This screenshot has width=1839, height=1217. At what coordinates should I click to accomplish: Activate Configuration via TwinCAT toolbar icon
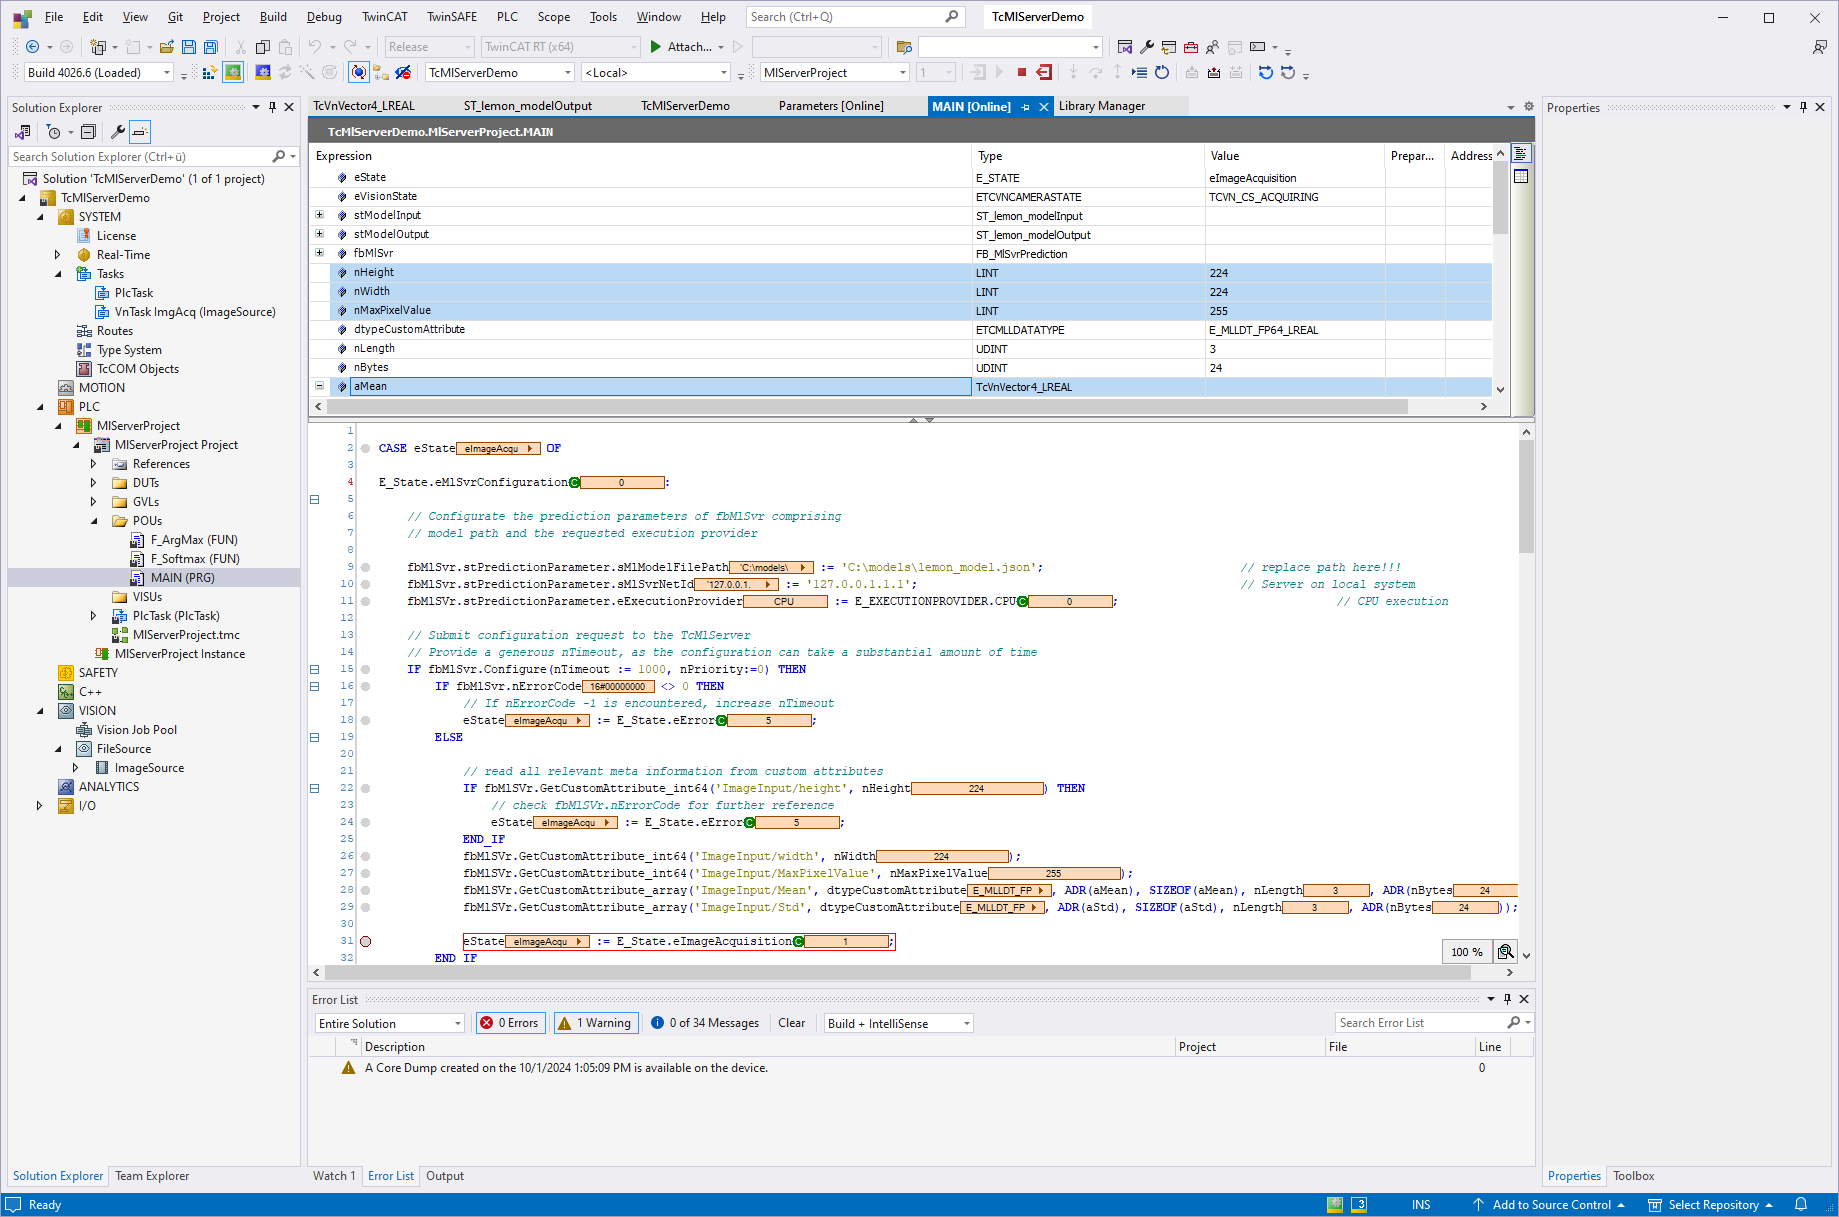pos(210,73)
